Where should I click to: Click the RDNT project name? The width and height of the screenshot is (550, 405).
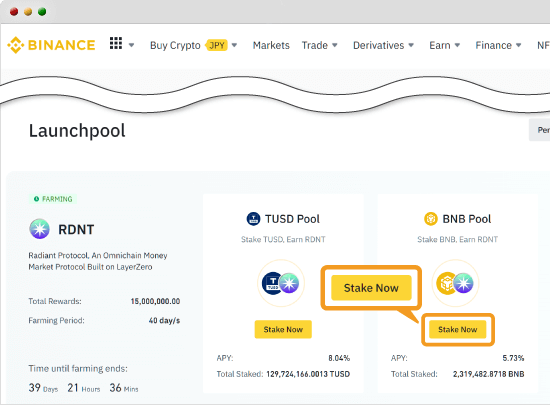(x=76, y=230)
